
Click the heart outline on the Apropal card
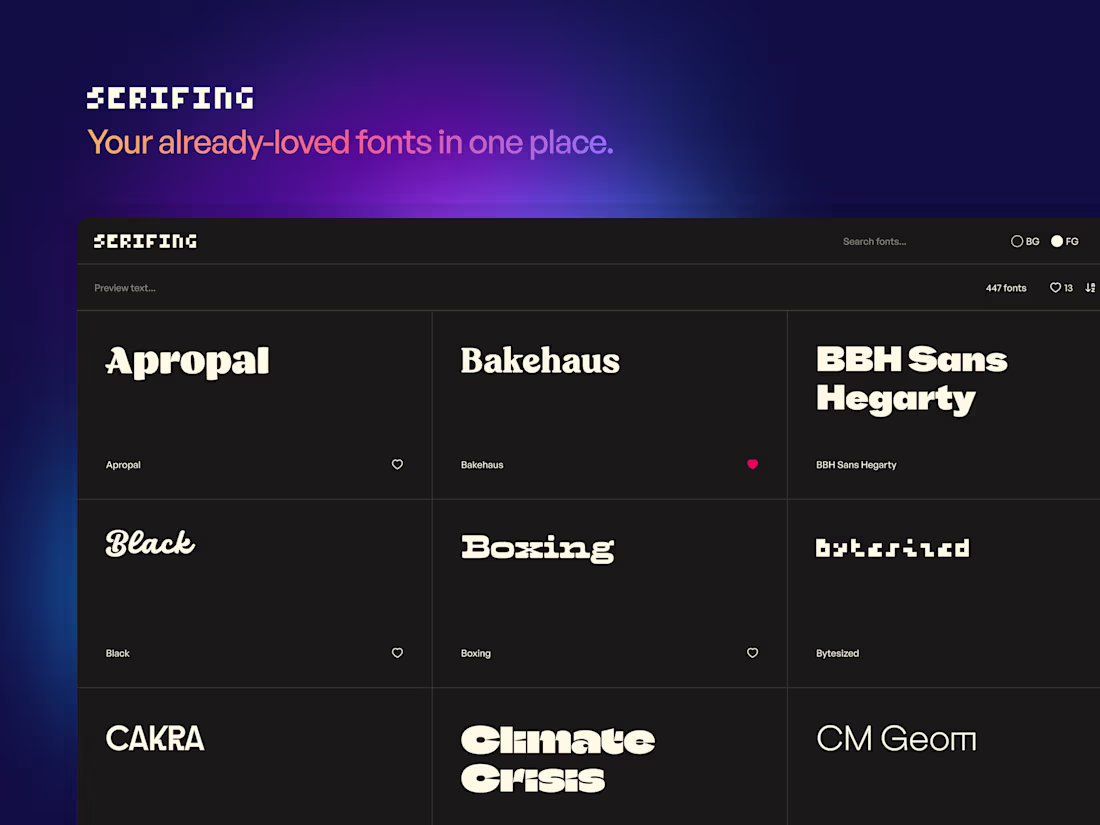397,464
